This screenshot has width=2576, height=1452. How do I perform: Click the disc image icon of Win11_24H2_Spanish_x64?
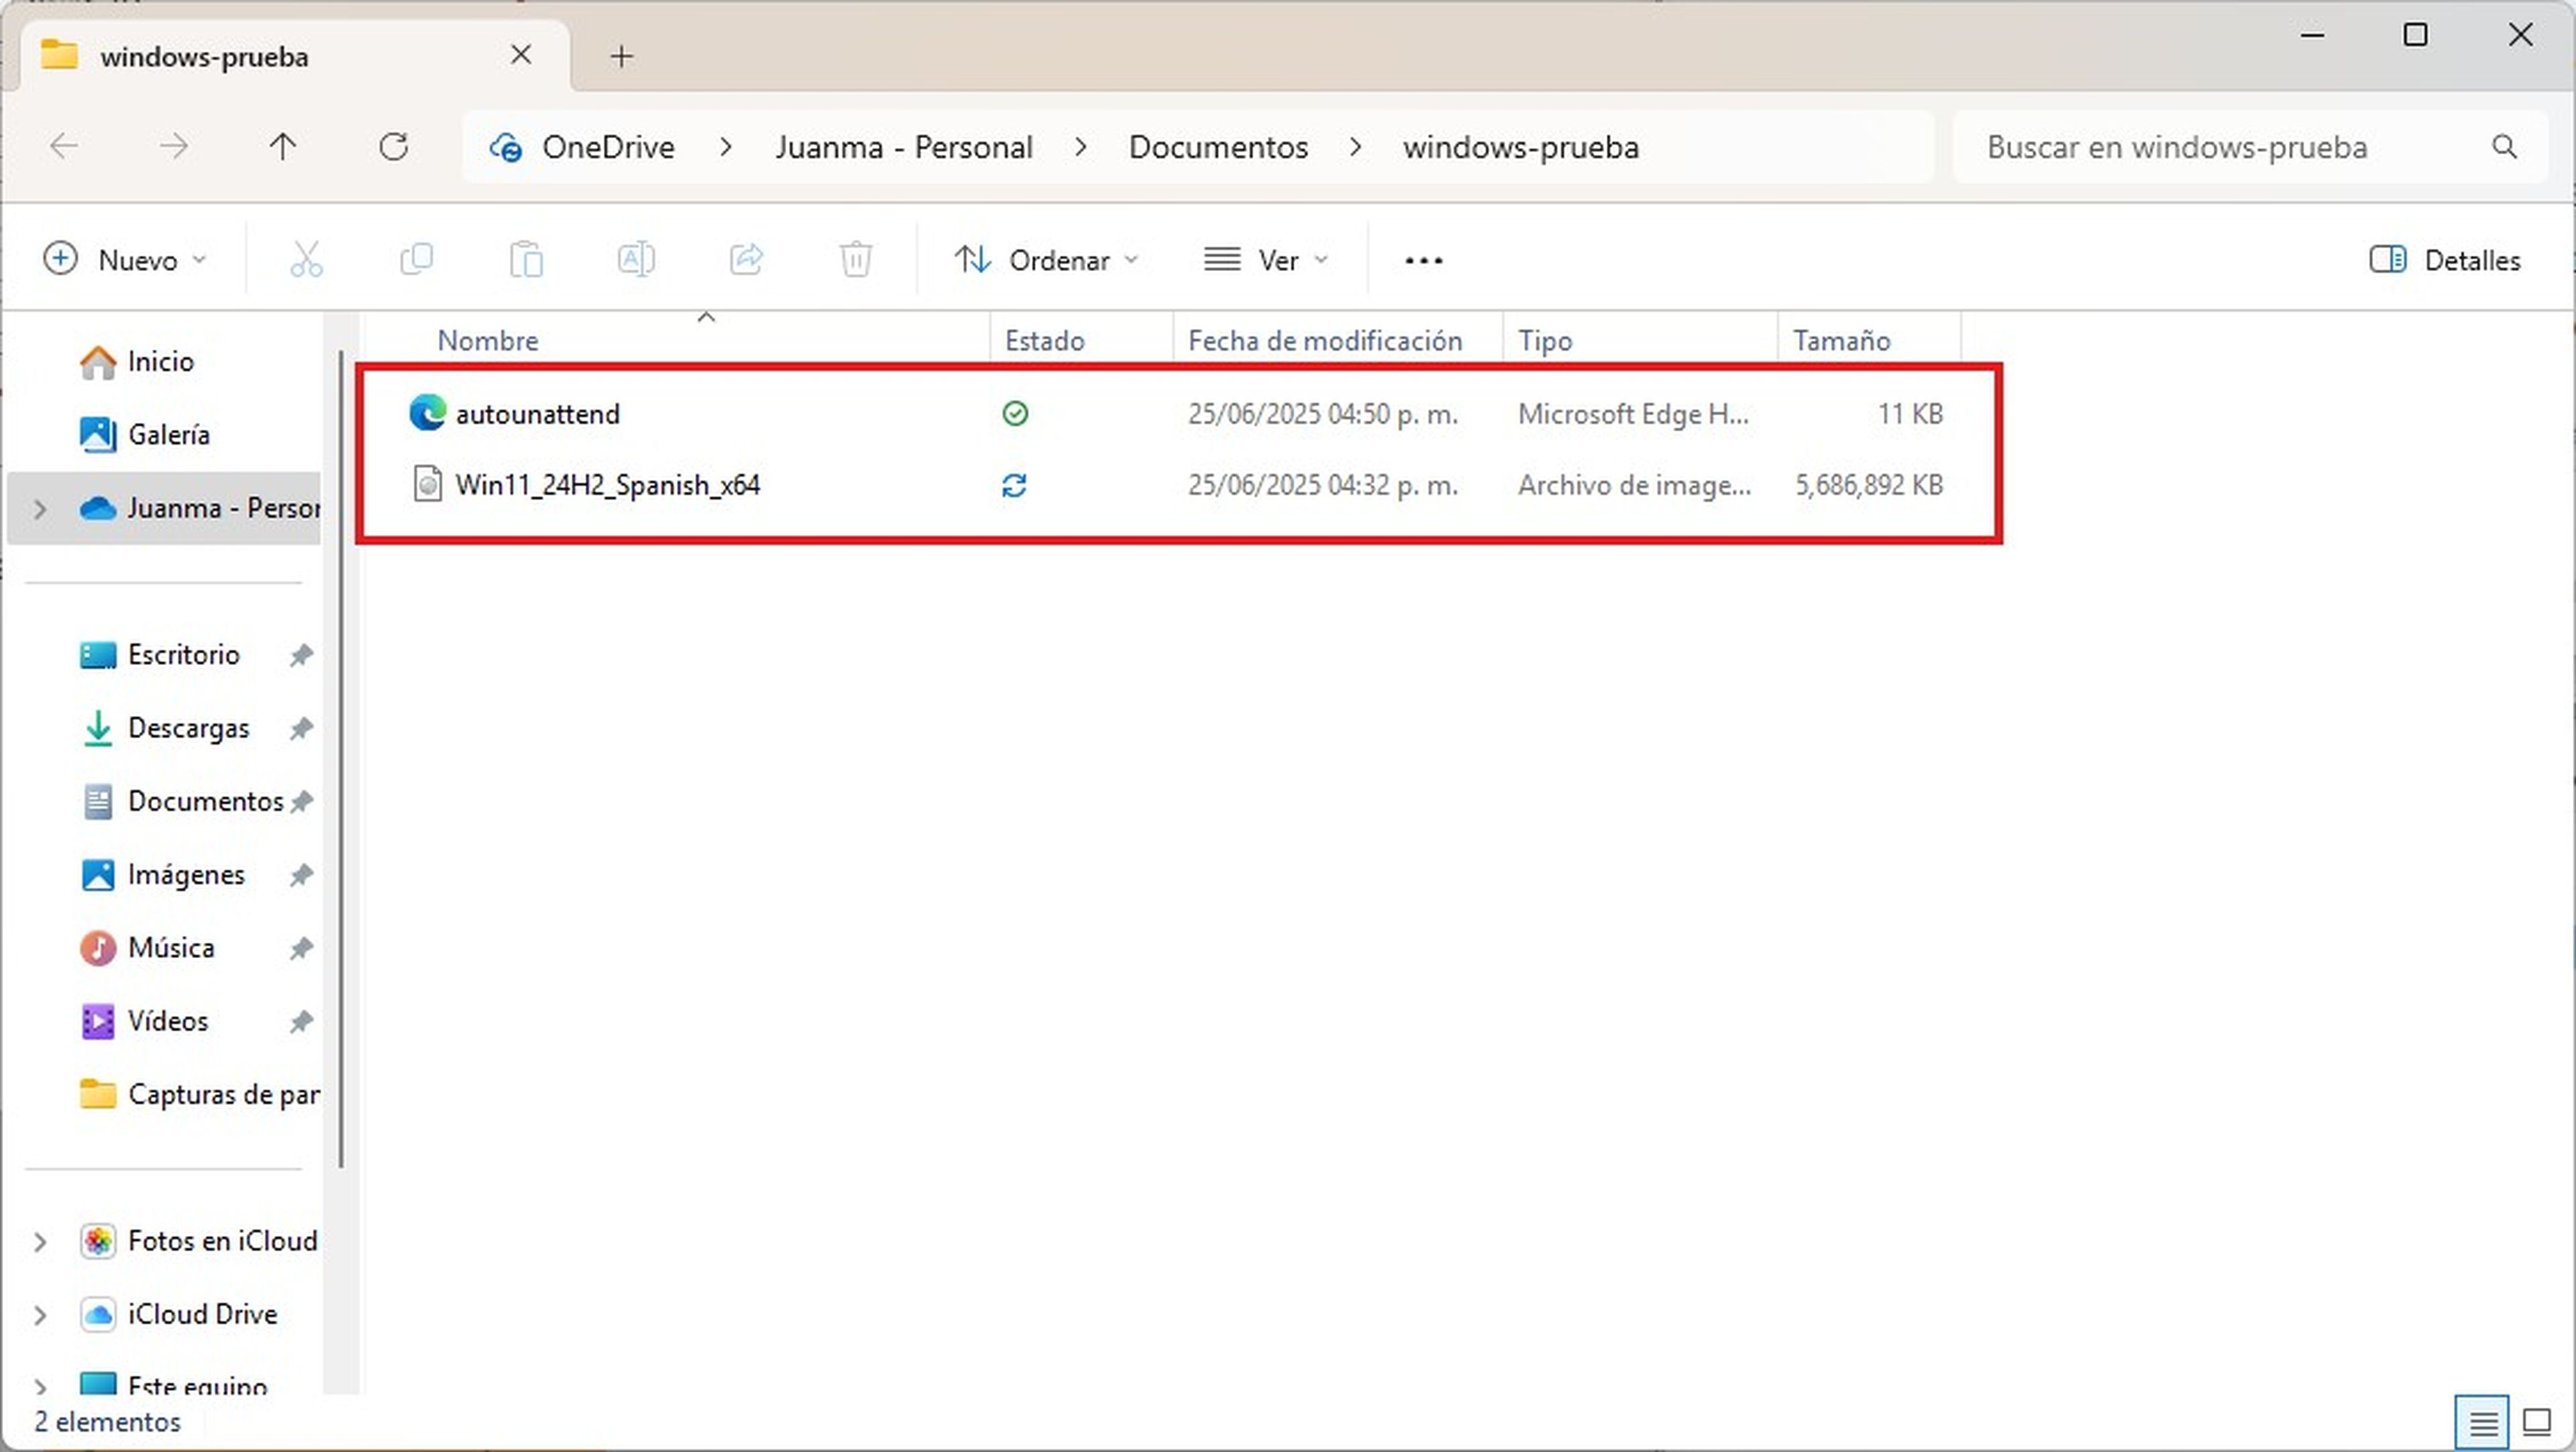(x=428, y=485)
